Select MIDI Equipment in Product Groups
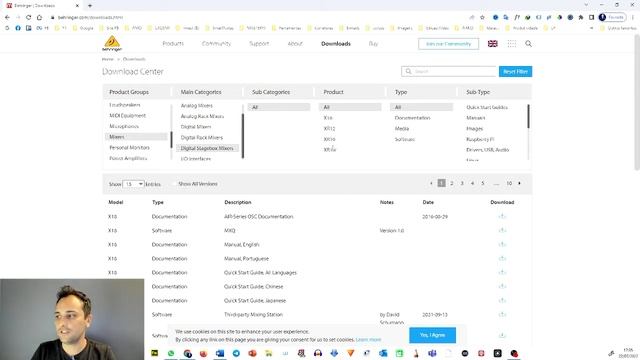640x360 pixels. [127, 116]
